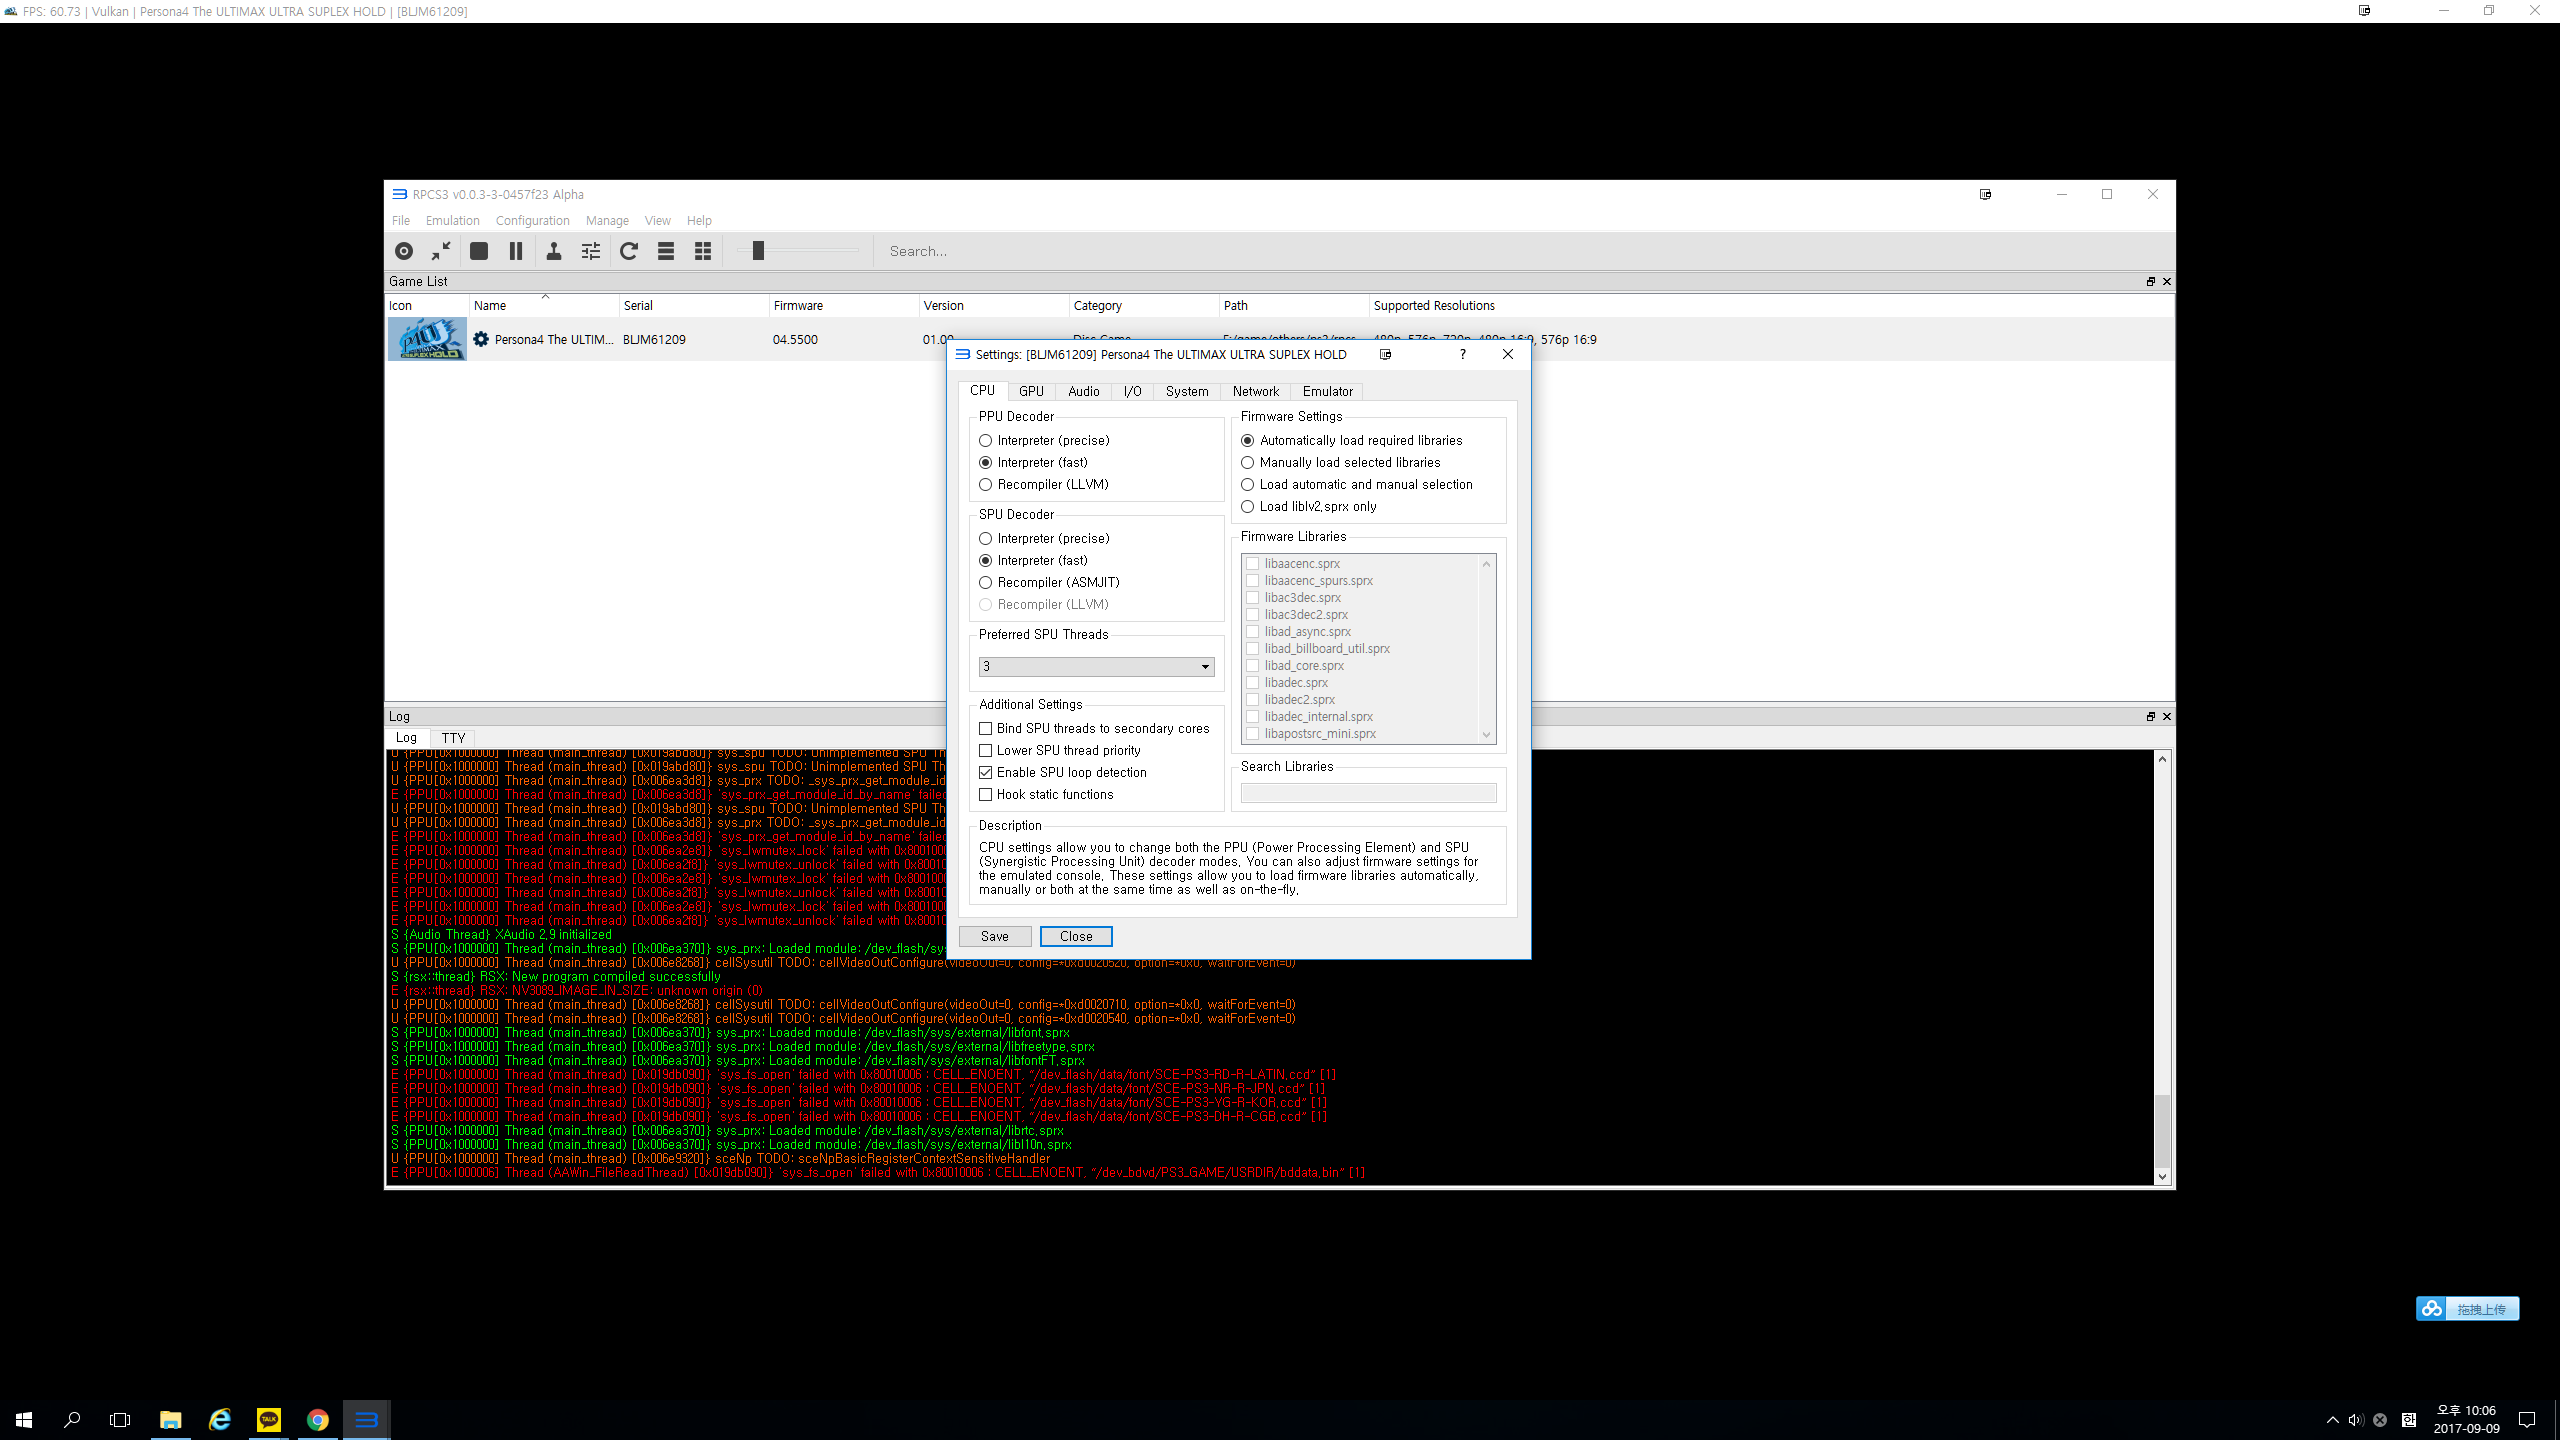Click the gear icon beside Persona4 entry
This screenshot has height=1440, width=2560.
(x=481, y=339)
